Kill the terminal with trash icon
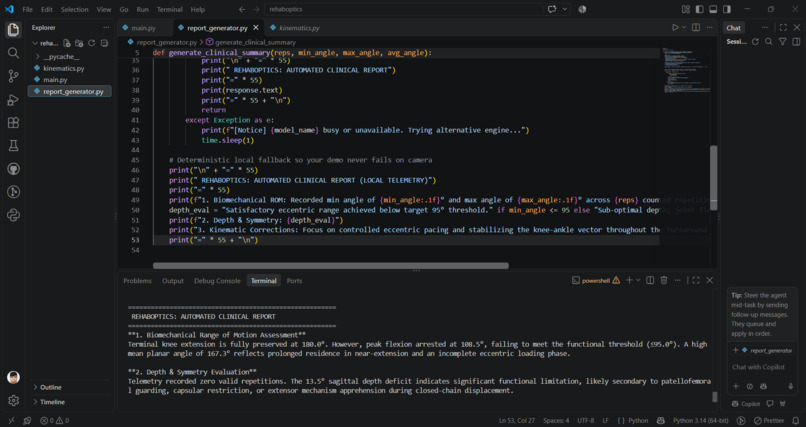The image size is (806, 427). [664, 280]
